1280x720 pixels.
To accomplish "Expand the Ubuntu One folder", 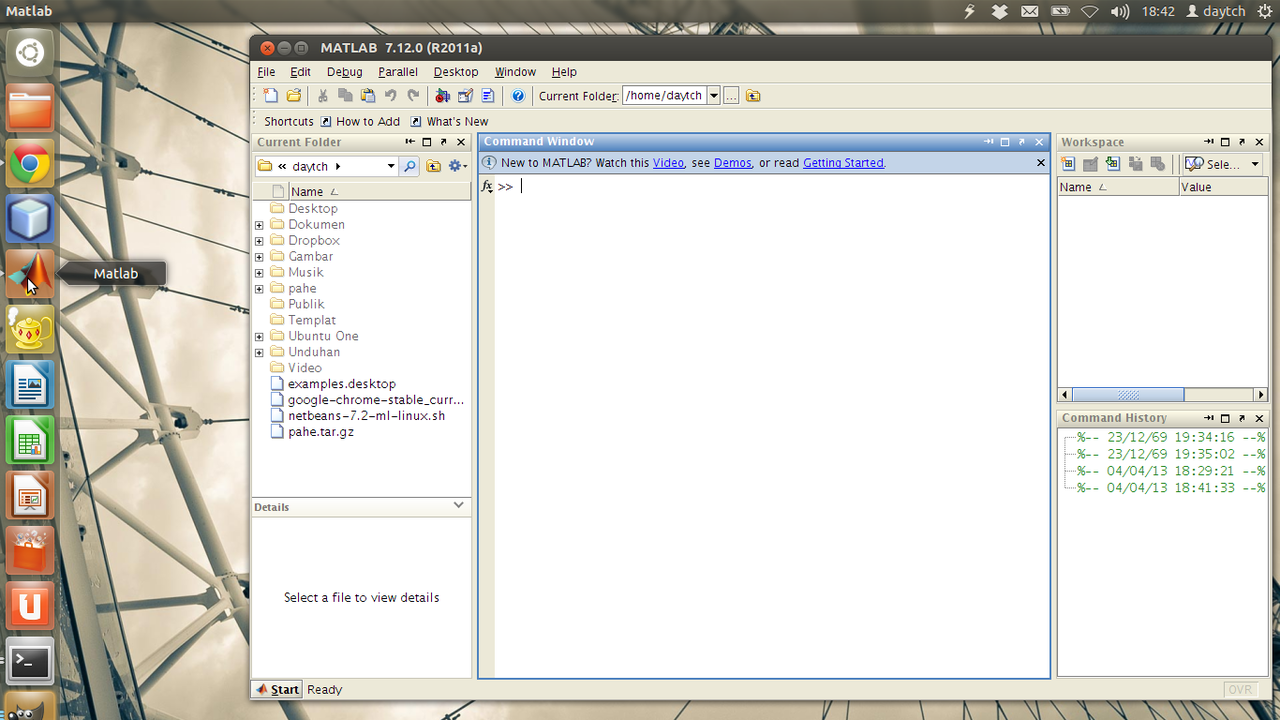I will pos(259,337).
